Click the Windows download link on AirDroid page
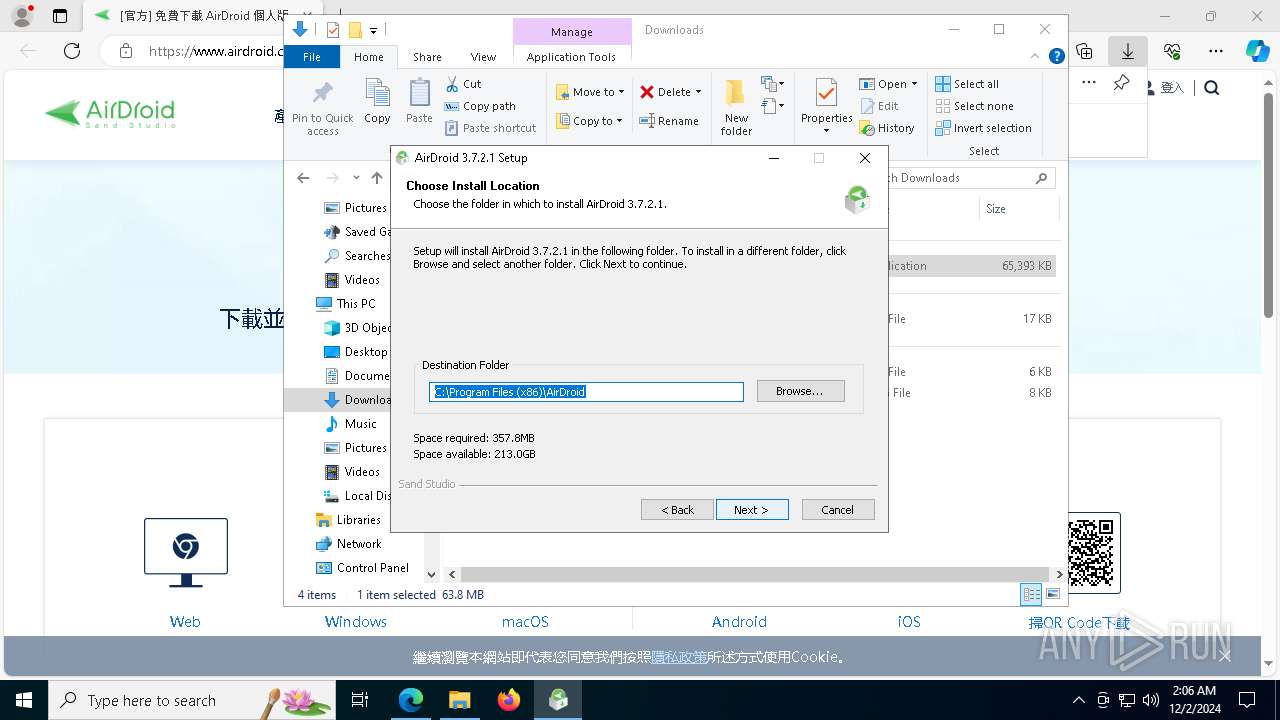The image size is (1280, 720). pyautogui.click(x=355, y=622)
